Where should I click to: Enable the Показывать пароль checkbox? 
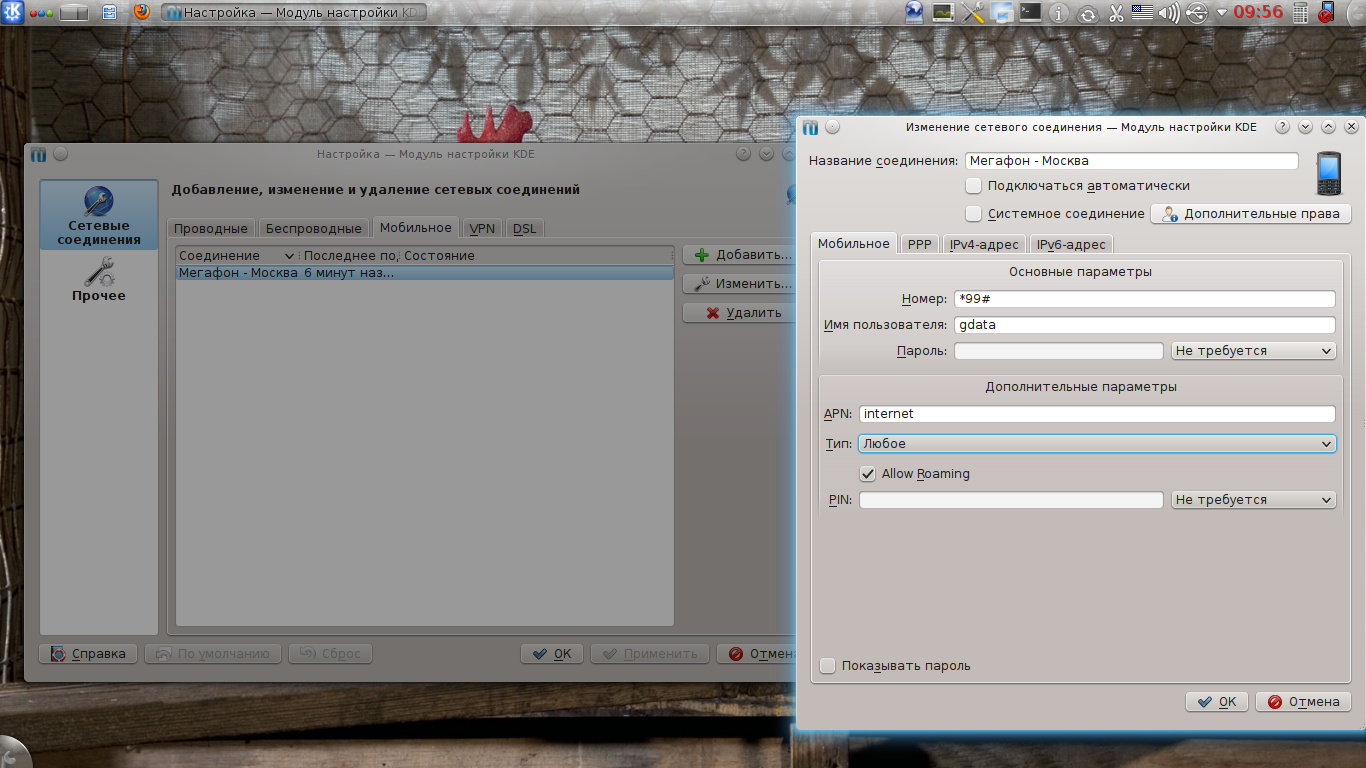(827, 666)
